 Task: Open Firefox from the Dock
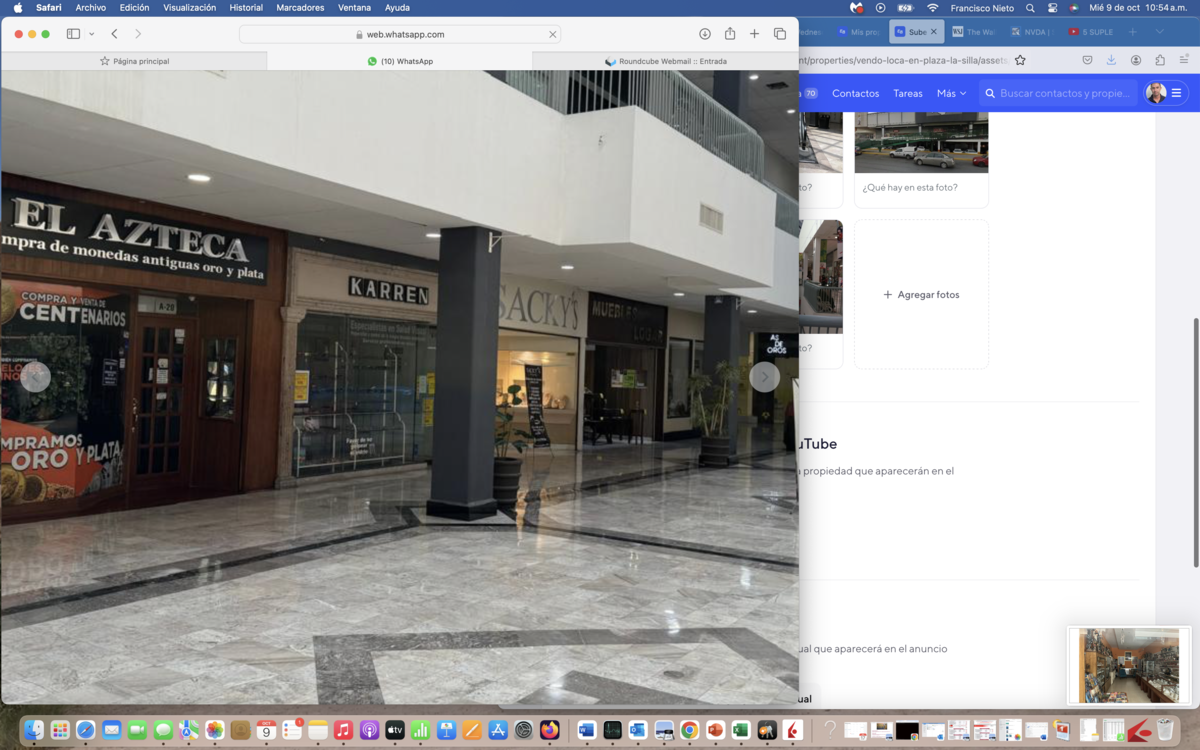(x=549, y=730)
